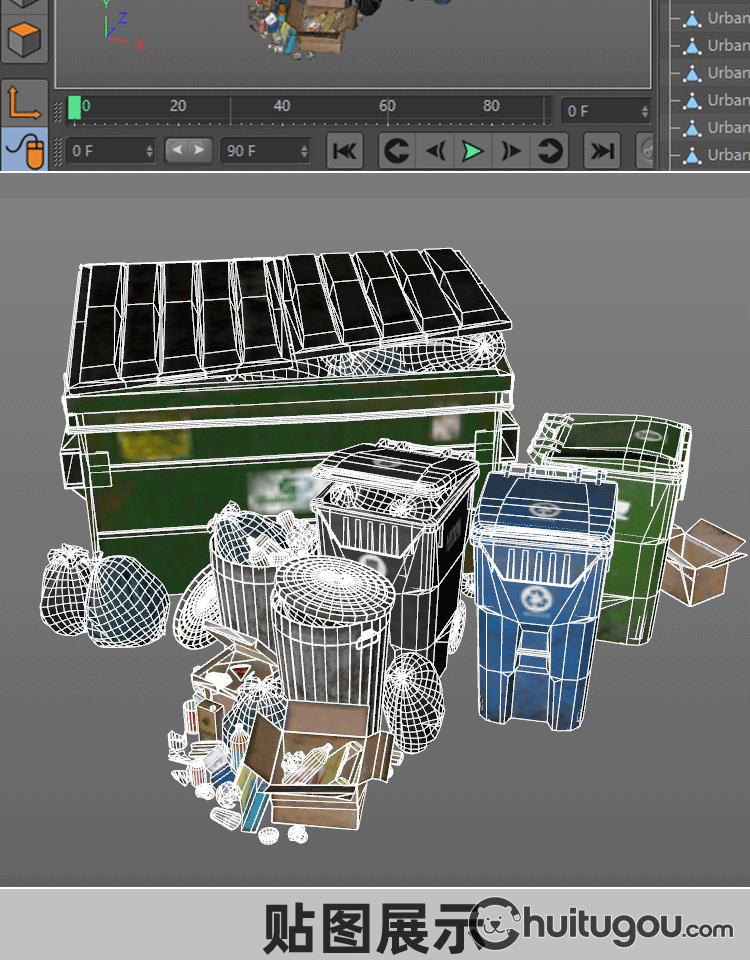This screenshot has width=750, height=960.
Task: Click frame 40 on the timeline ruler
Action: pos(282,110)
